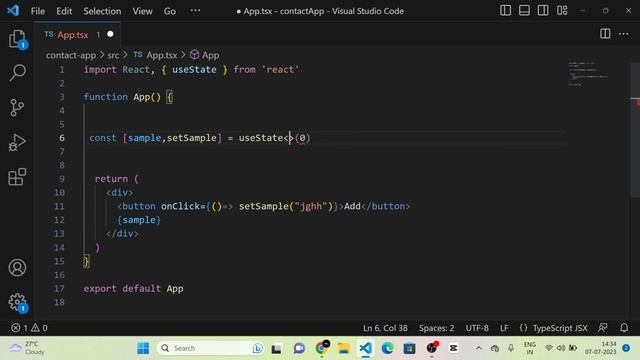Viewport: 640px width, 360px height.
Task: Expand the hidden menu bar items ellipsis
Action: point(196,11)
